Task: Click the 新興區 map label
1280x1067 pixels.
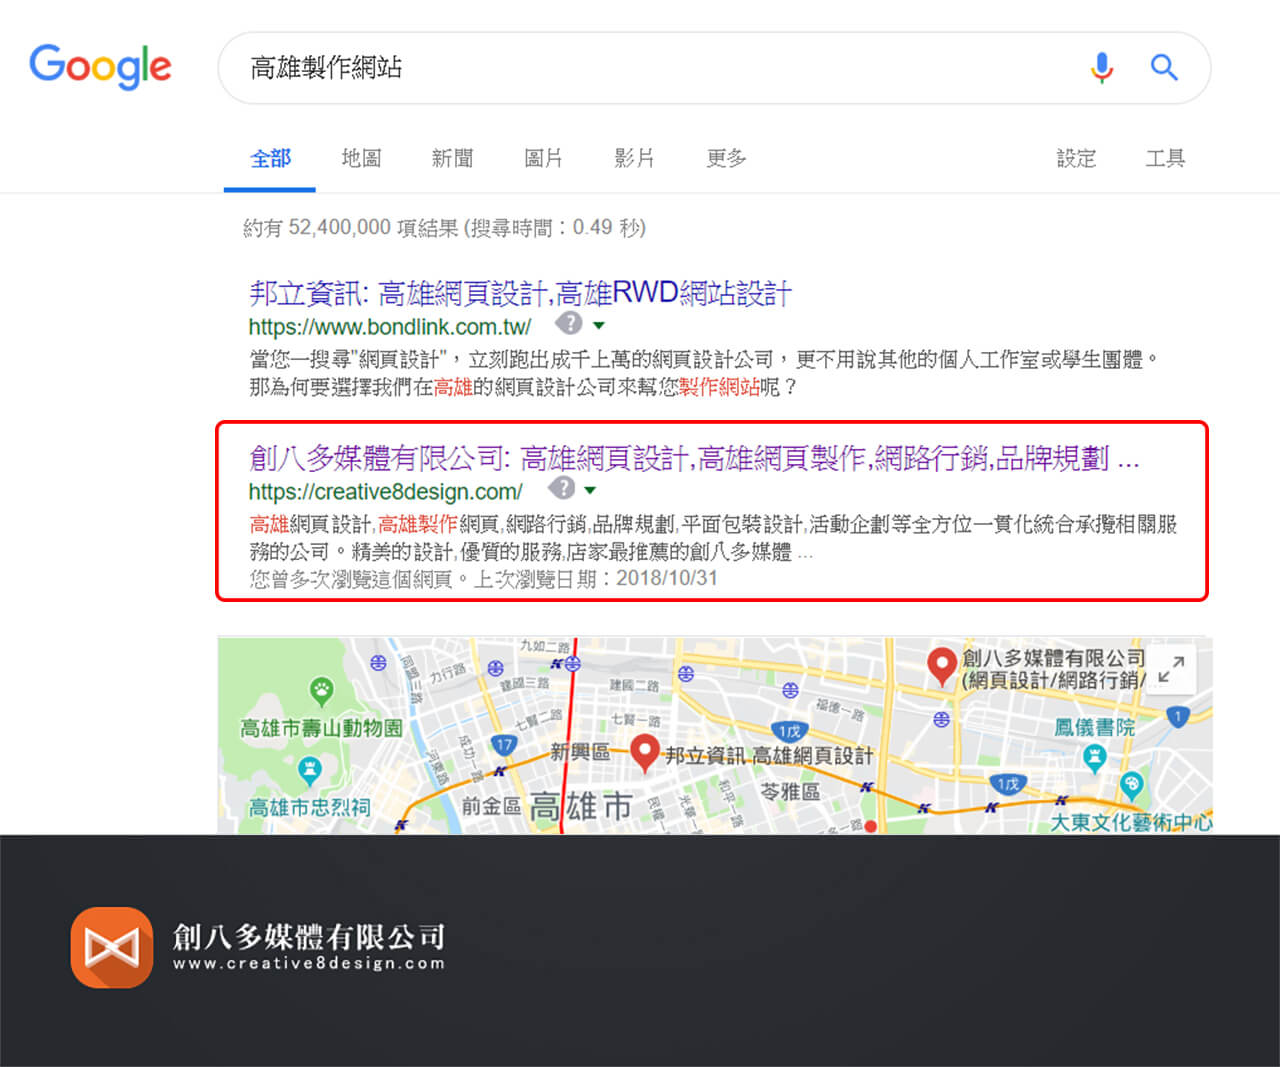Action: click(580, 752)
